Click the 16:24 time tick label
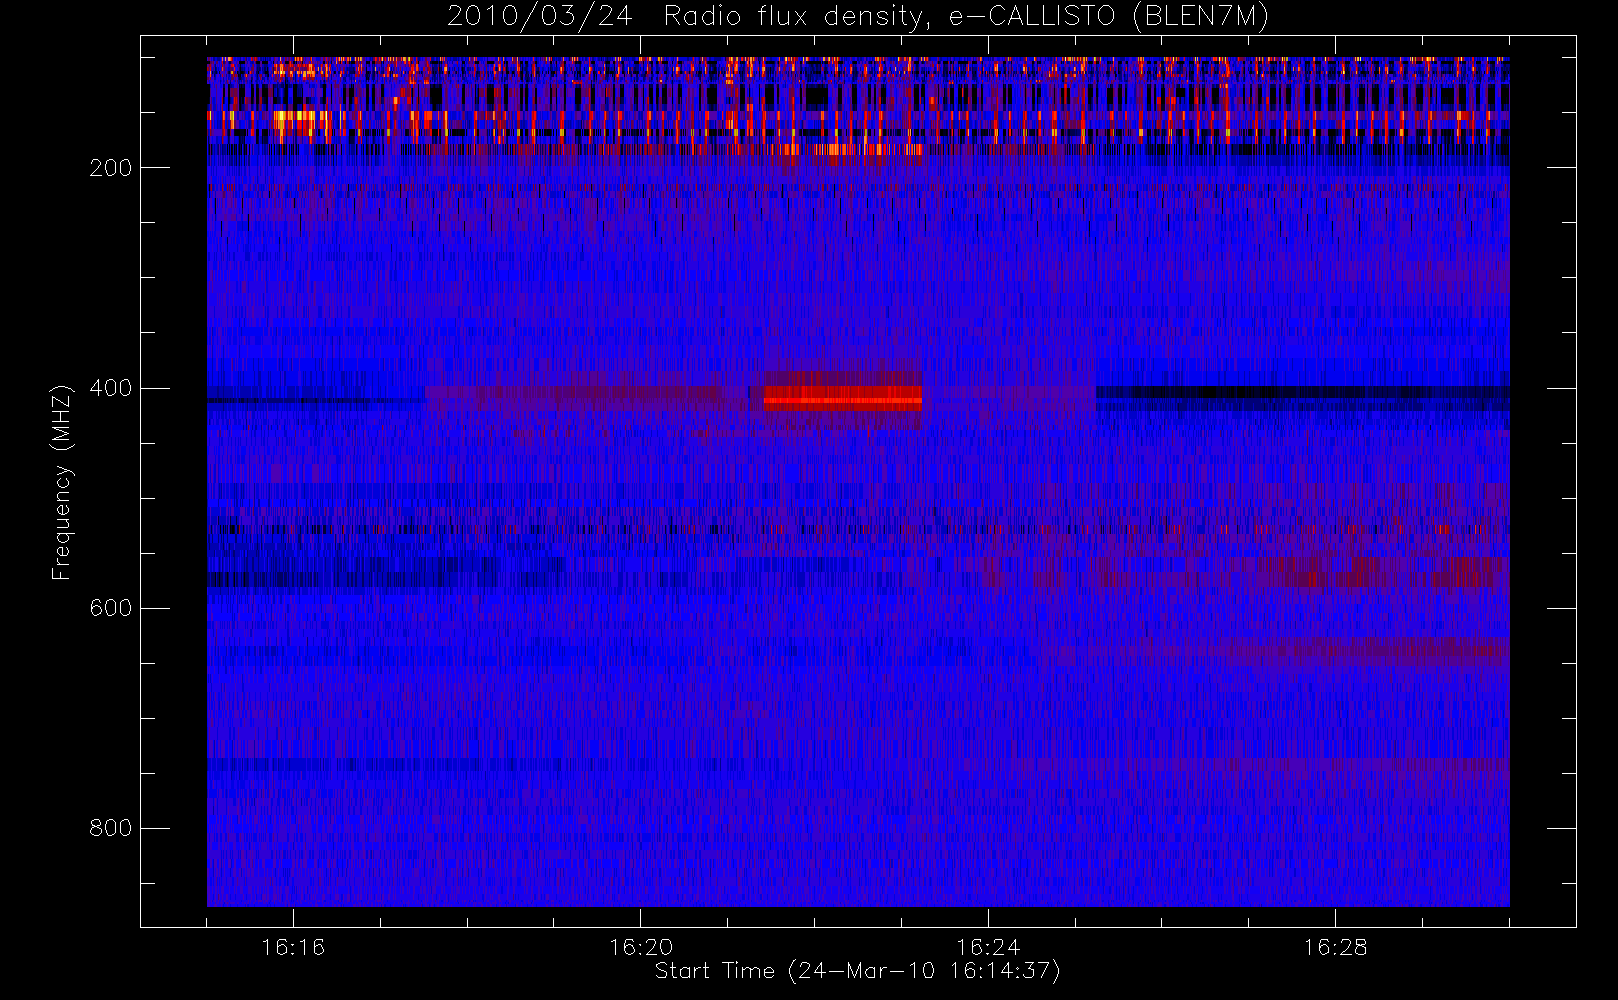 click(x=988, y=947)
